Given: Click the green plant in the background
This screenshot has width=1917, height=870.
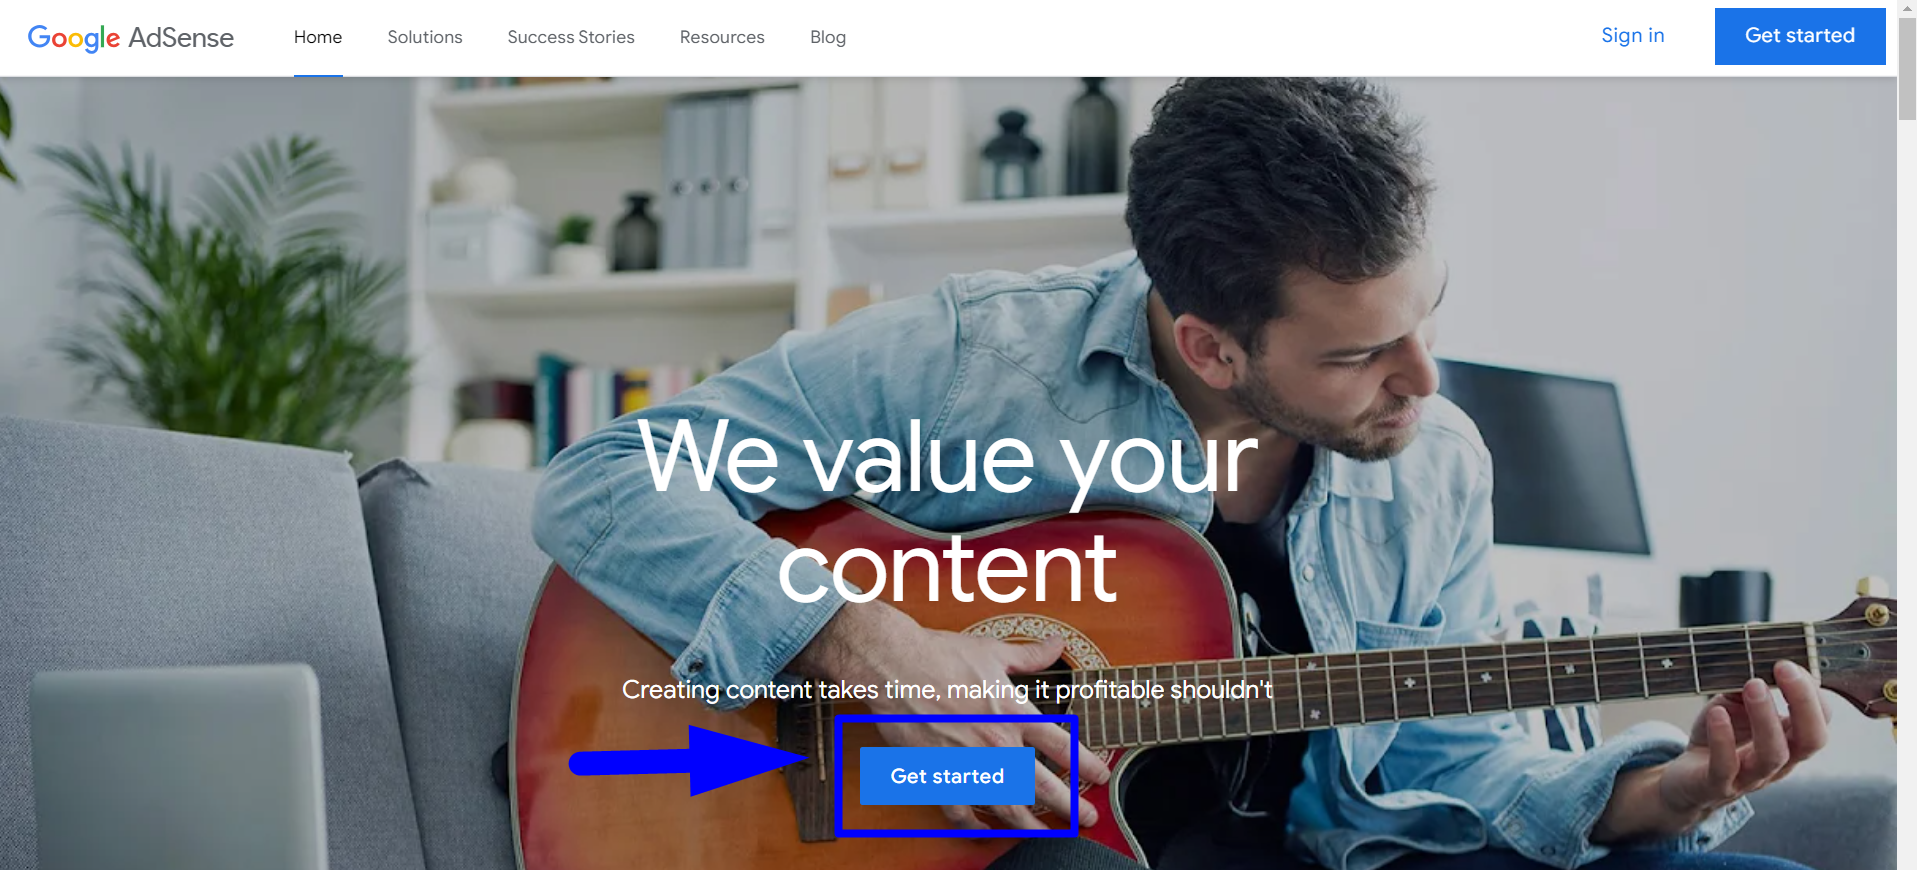Looking at the screenshot, I should click(x=220, y=290).
